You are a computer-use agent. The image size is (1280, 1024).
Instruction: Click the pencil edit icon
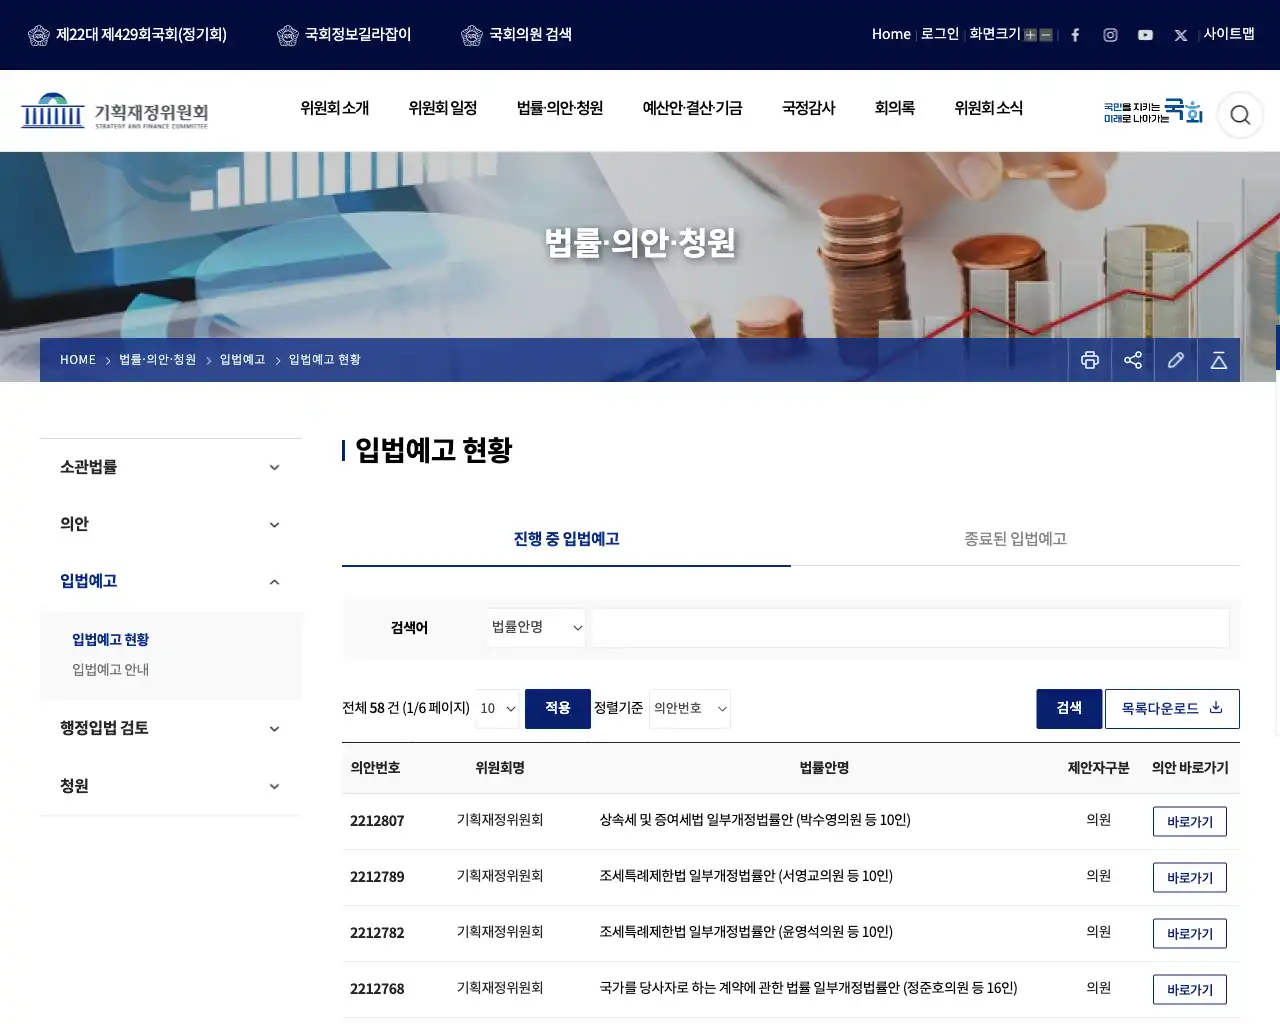(x=1176, y=360)
